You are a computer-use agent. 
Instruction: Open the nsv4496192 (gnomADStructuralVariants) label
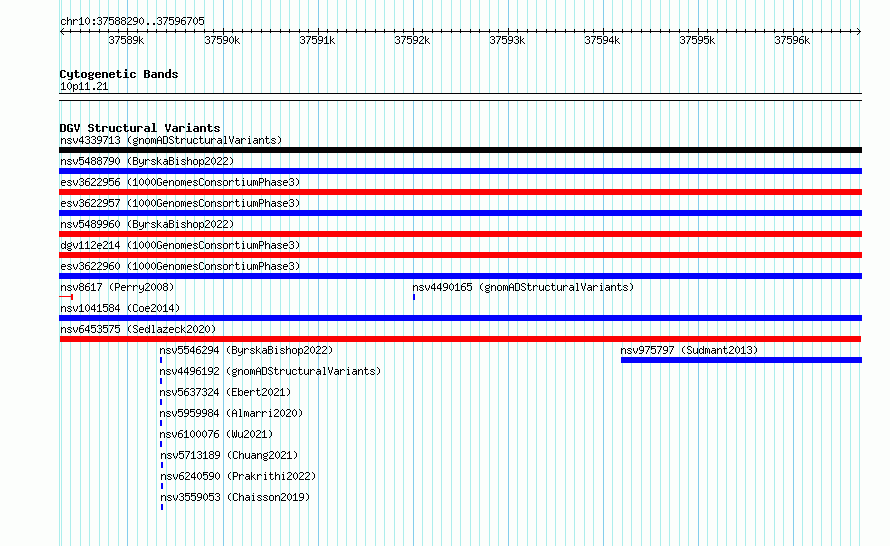pyautogui.click(x=270, y=371)
